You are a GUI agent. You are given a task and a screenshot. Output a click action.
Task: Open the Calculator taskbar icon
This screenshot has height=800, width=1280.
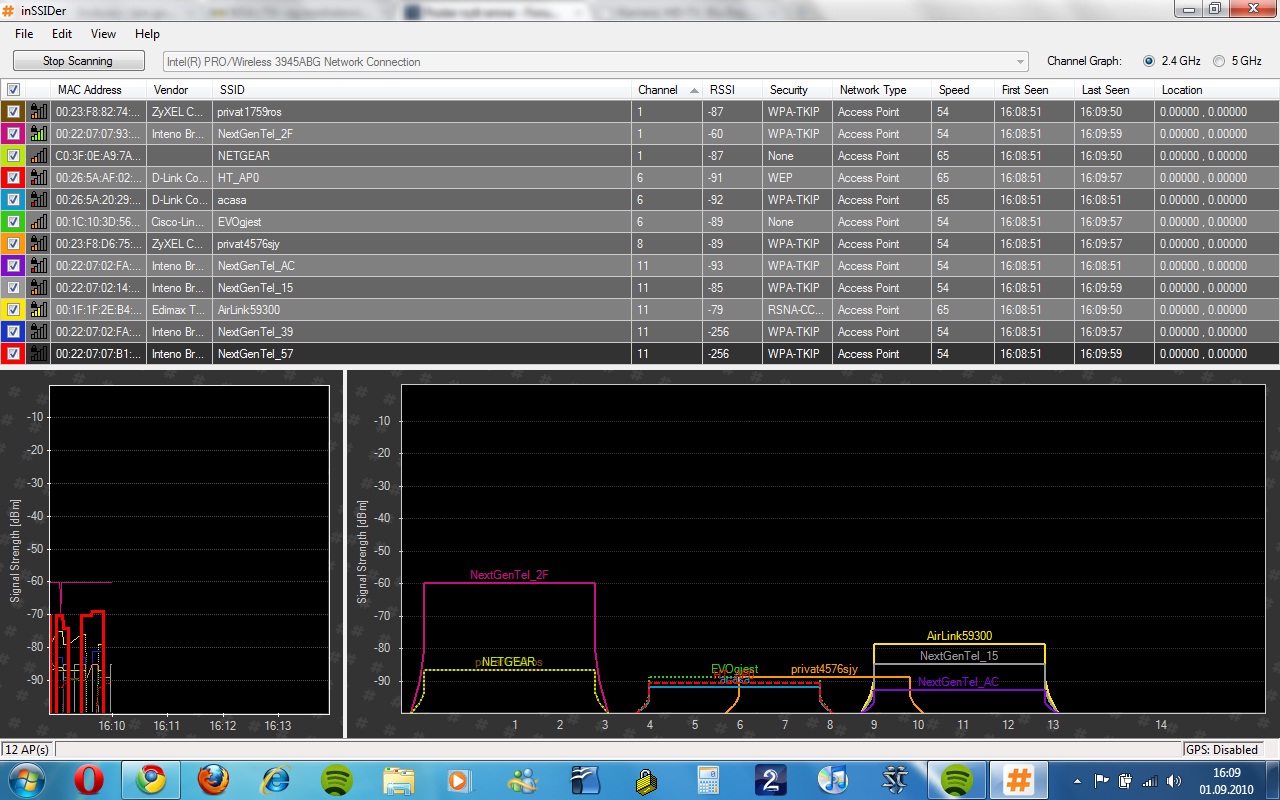[709, 780]
